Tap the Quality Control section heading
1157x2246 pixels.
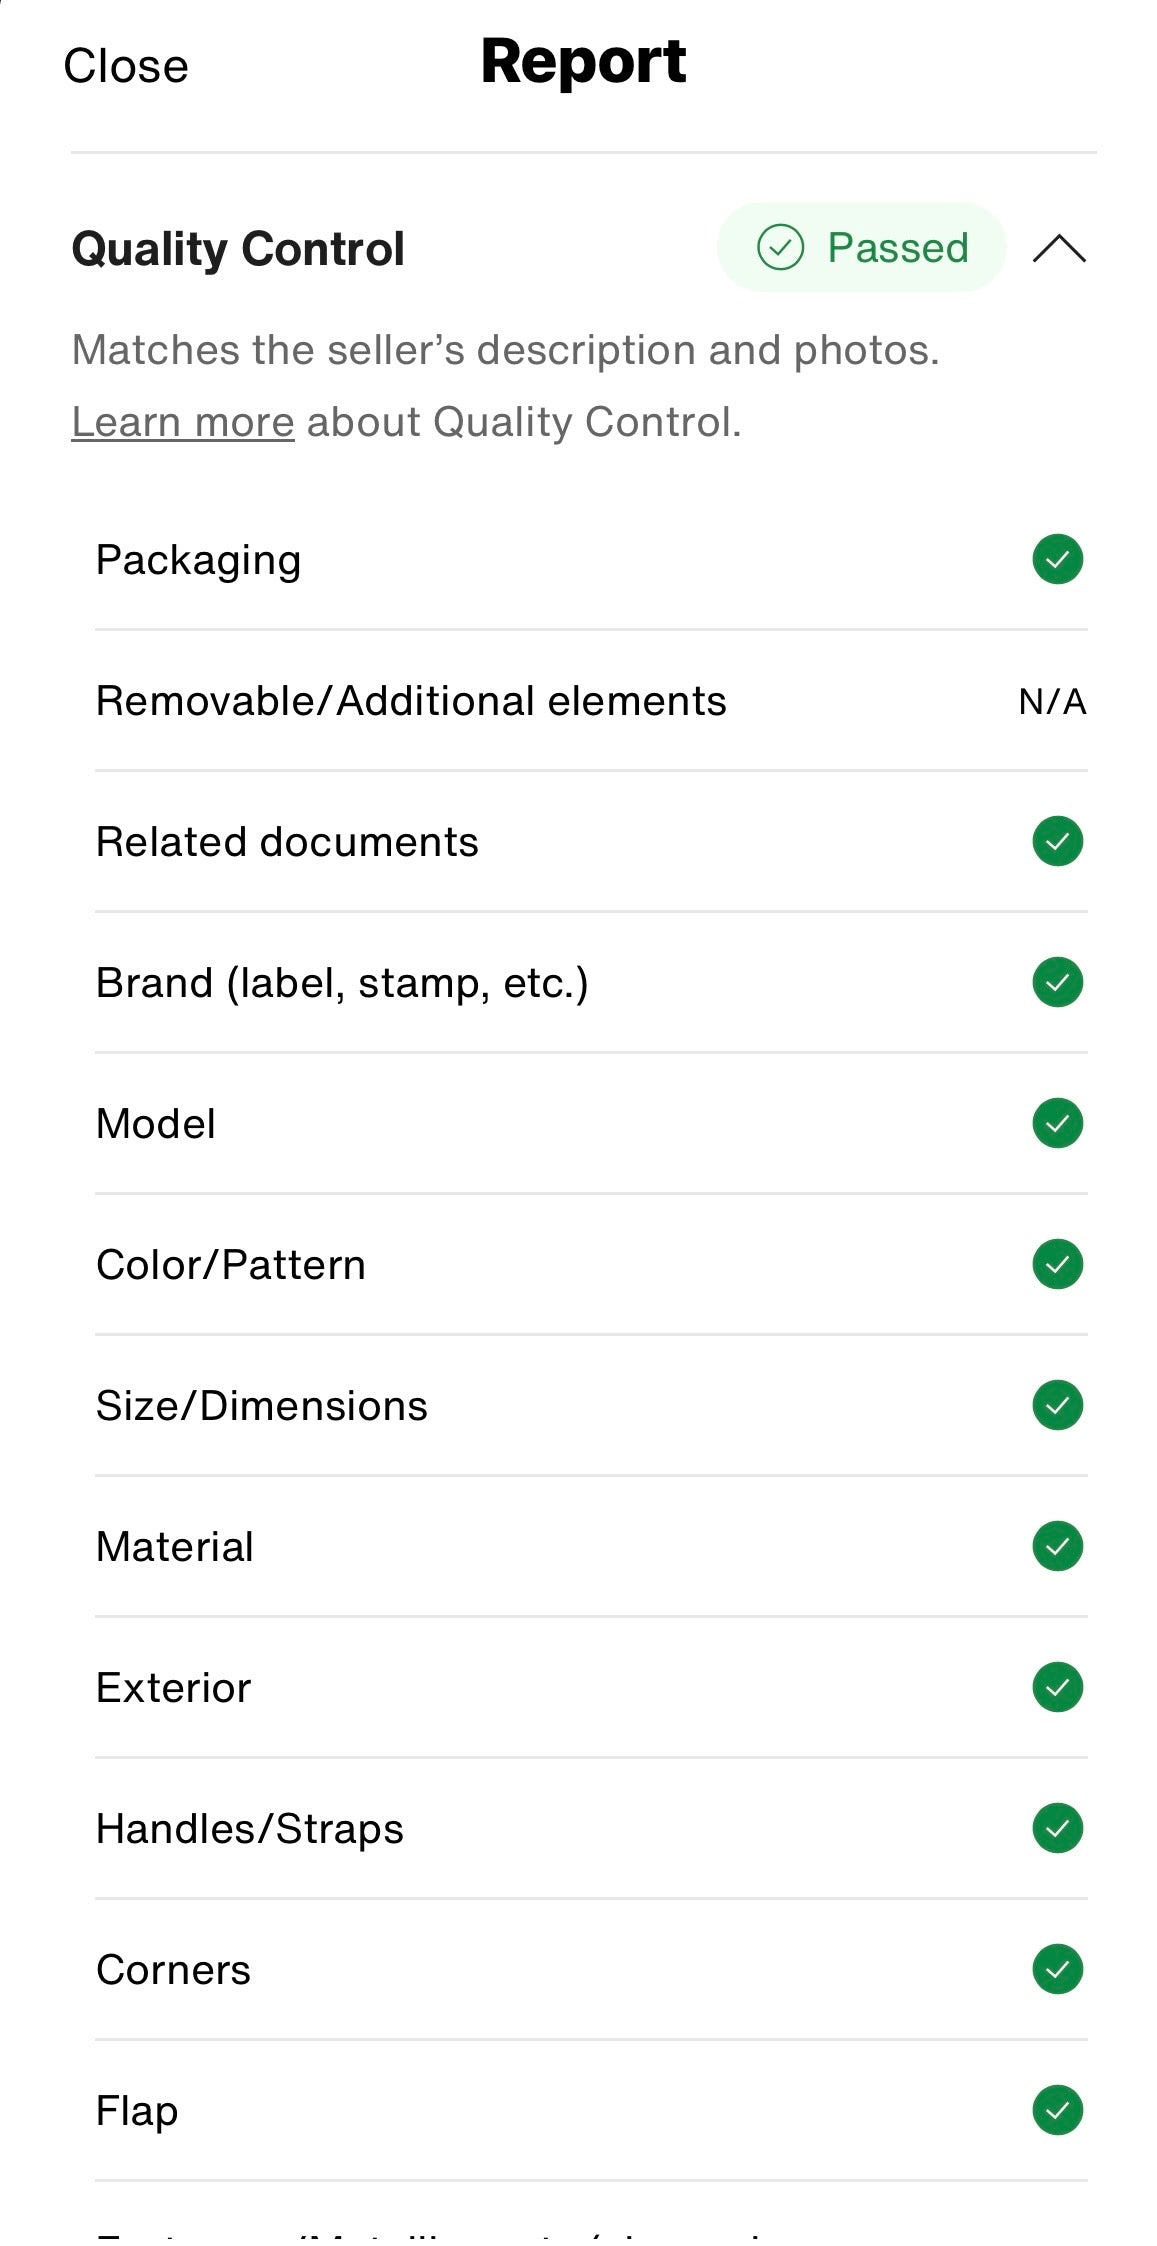coord(238,249)
